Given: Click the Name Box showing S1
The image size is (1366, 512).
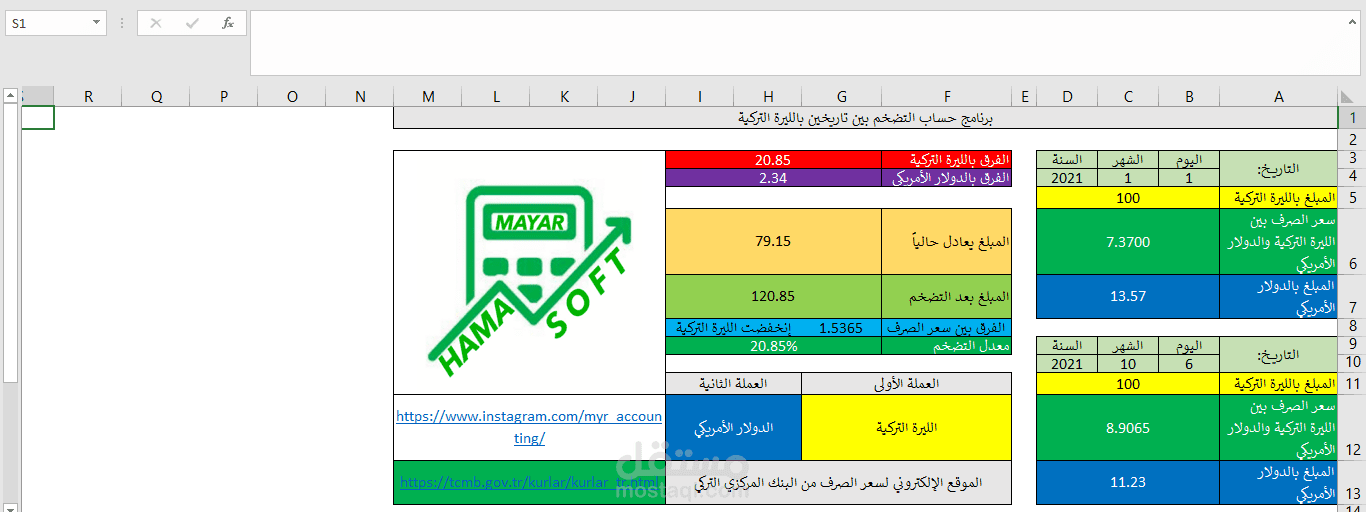Looking at the screenshot, I should [48, 23].
